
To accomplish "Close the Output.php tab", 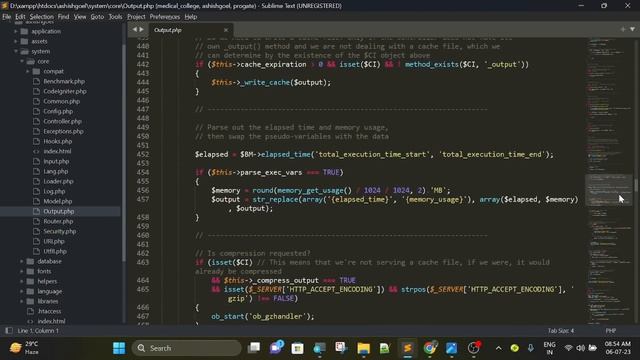I will 226,30.
